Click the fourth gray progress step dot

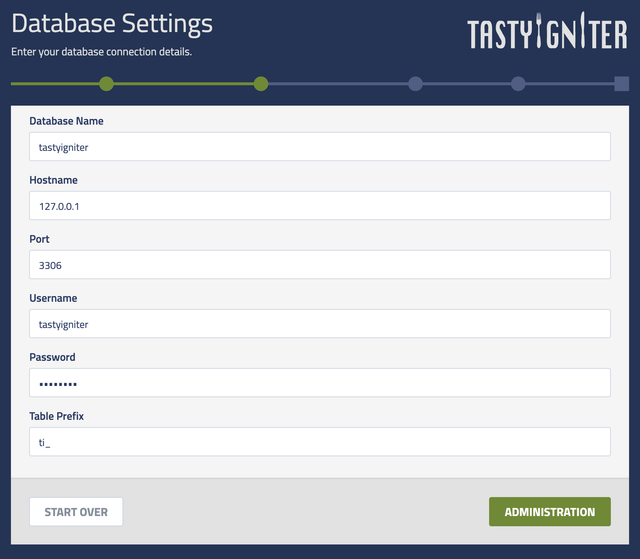click(518, 84)
